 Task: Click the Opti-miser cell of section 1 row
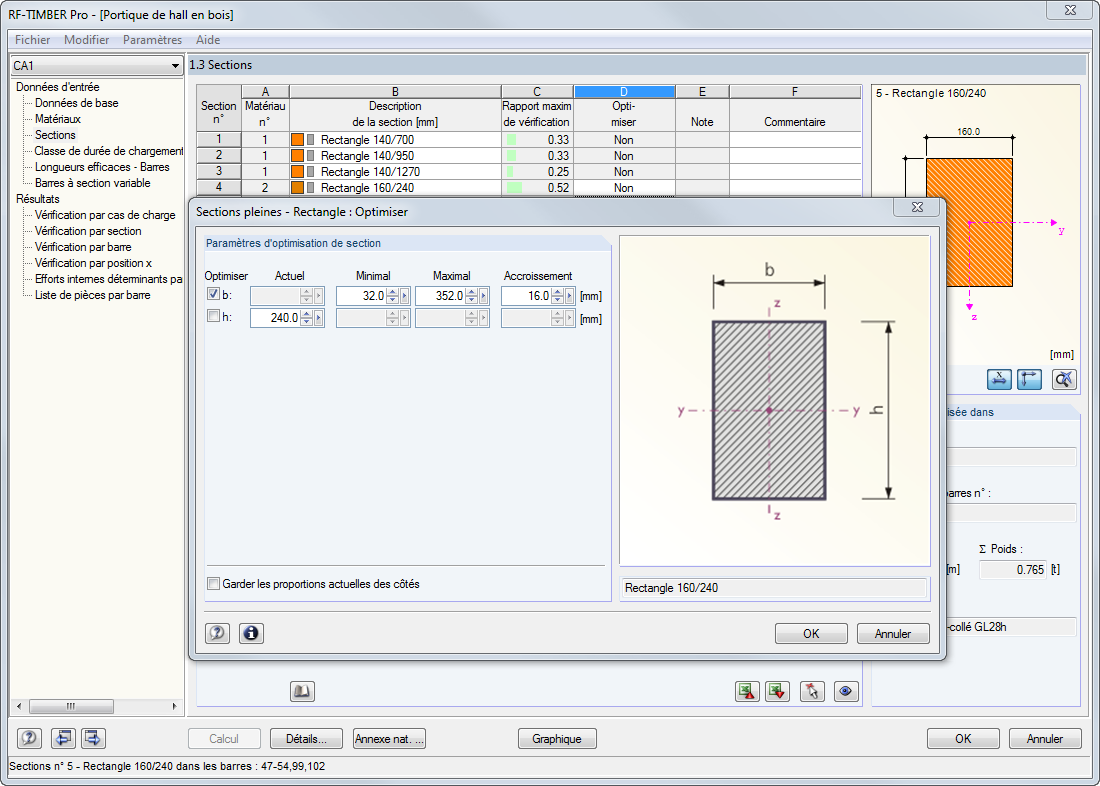(624, 140)
